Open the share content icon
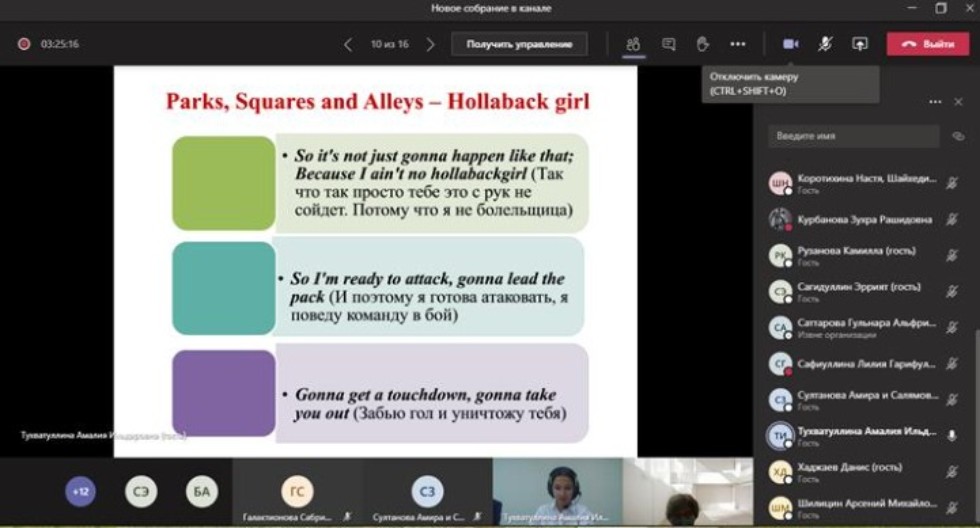Viewport: 980px width, 528px height. (x=859, y=44)
